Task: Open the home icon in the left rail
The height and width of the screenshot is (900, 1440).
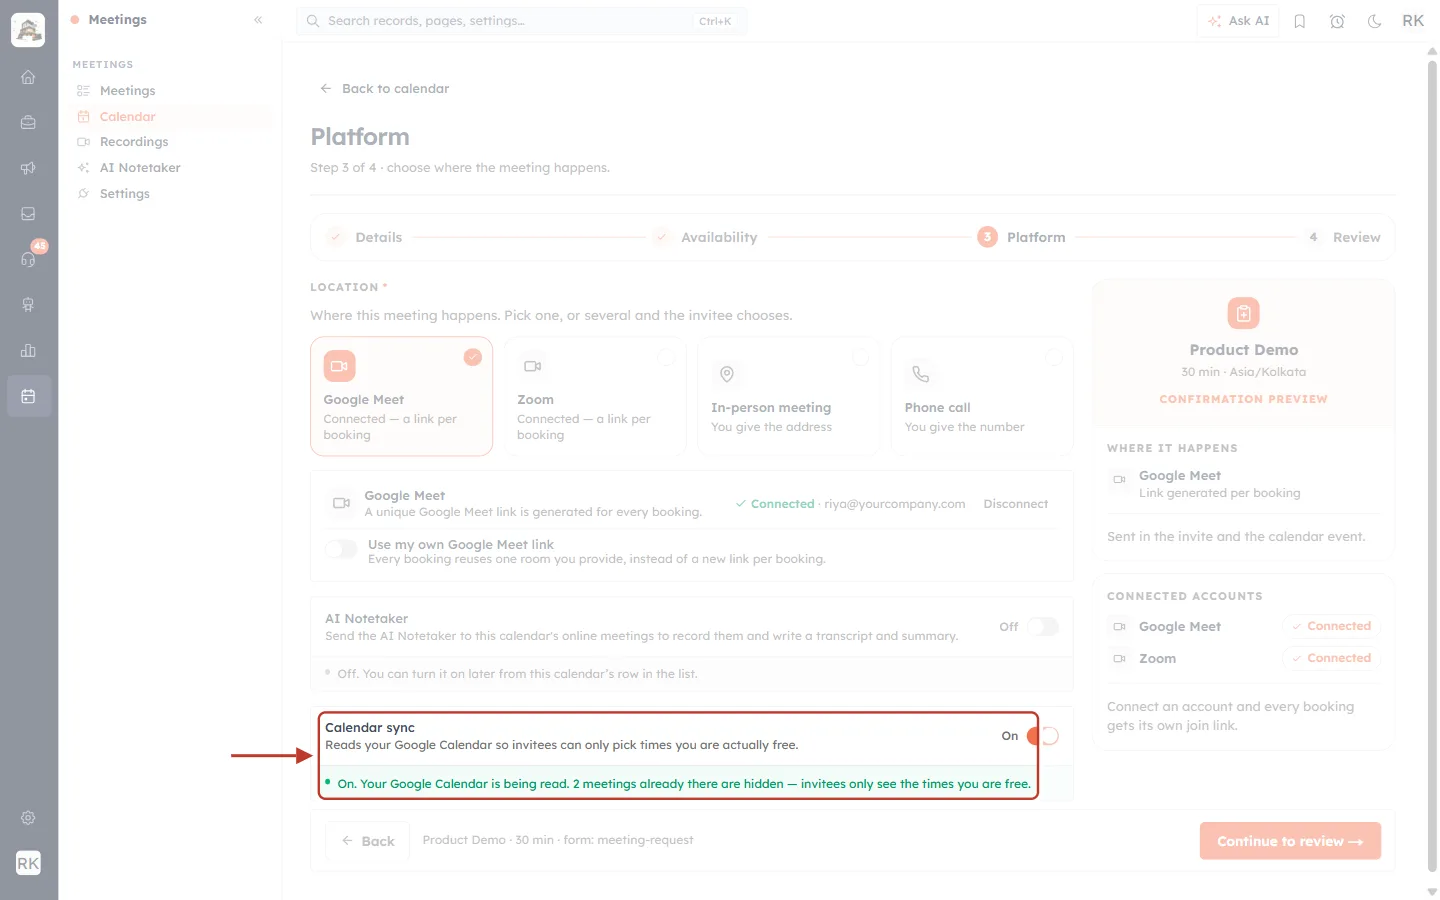Action: point(28,77)
